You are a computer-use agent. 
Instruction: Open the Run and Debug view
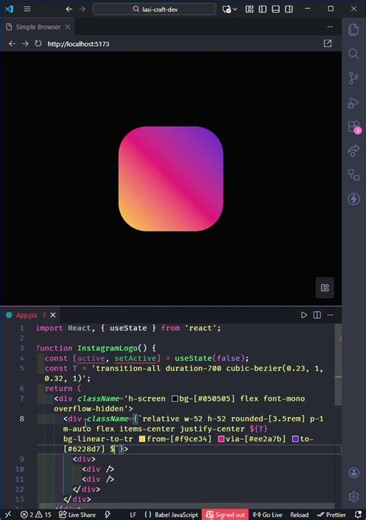354,103
